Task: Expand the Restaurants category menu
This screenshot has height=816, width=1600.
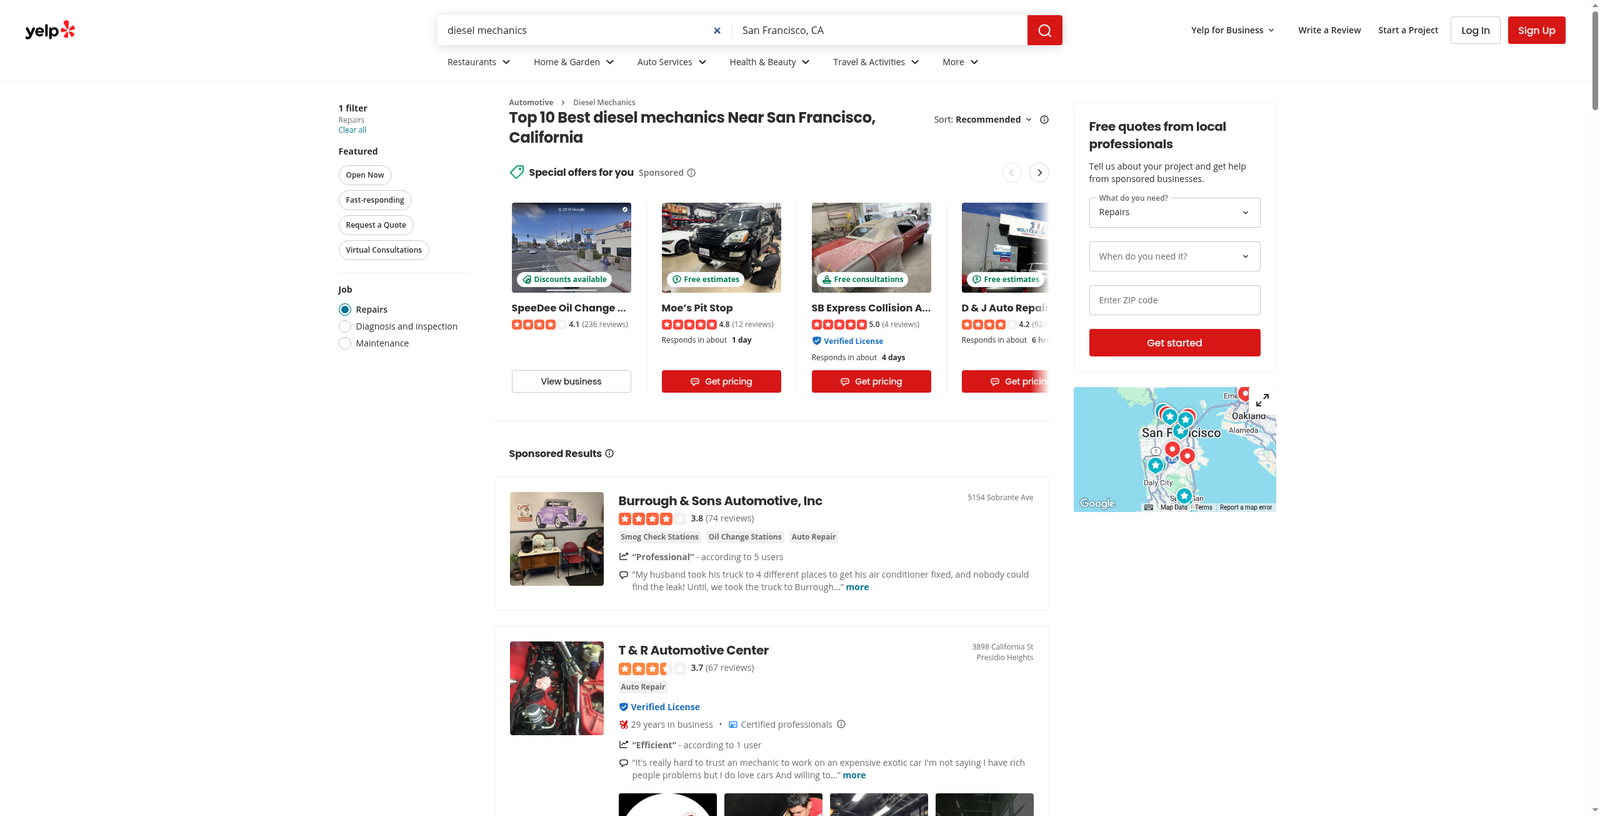Action: point(478,62)
